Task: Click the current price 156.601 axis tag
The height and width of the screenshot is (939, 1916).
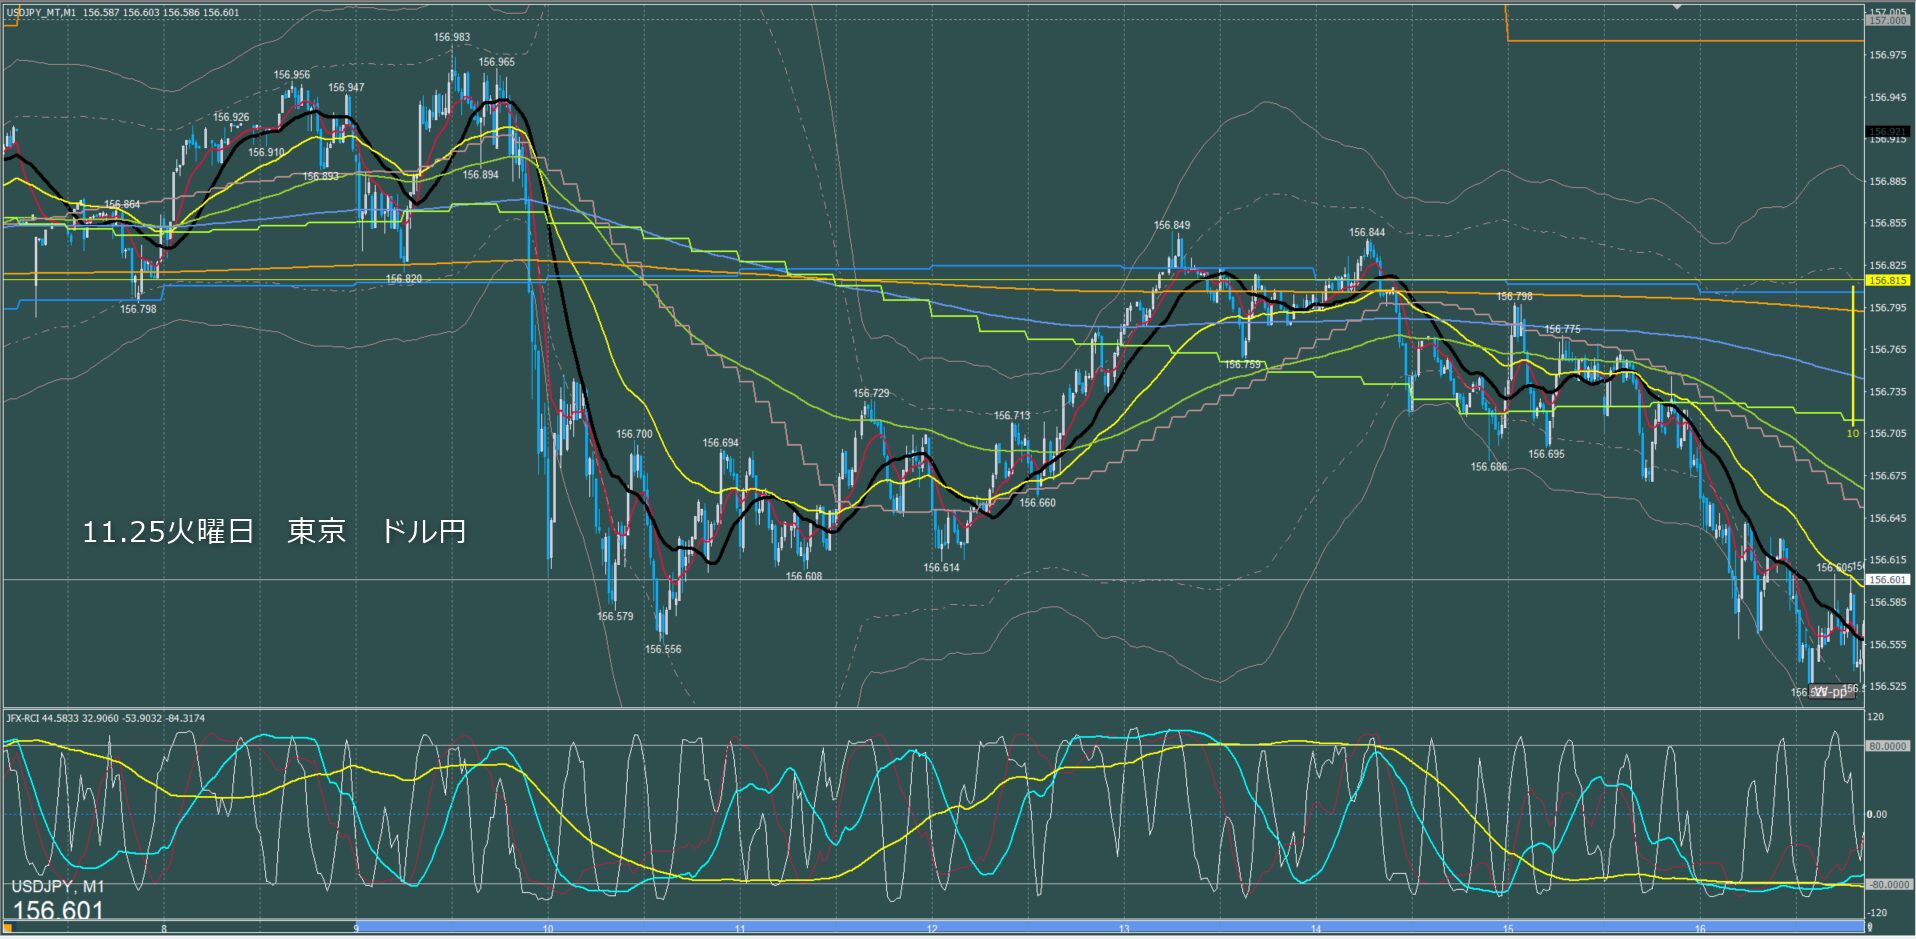Action: 1887,580
